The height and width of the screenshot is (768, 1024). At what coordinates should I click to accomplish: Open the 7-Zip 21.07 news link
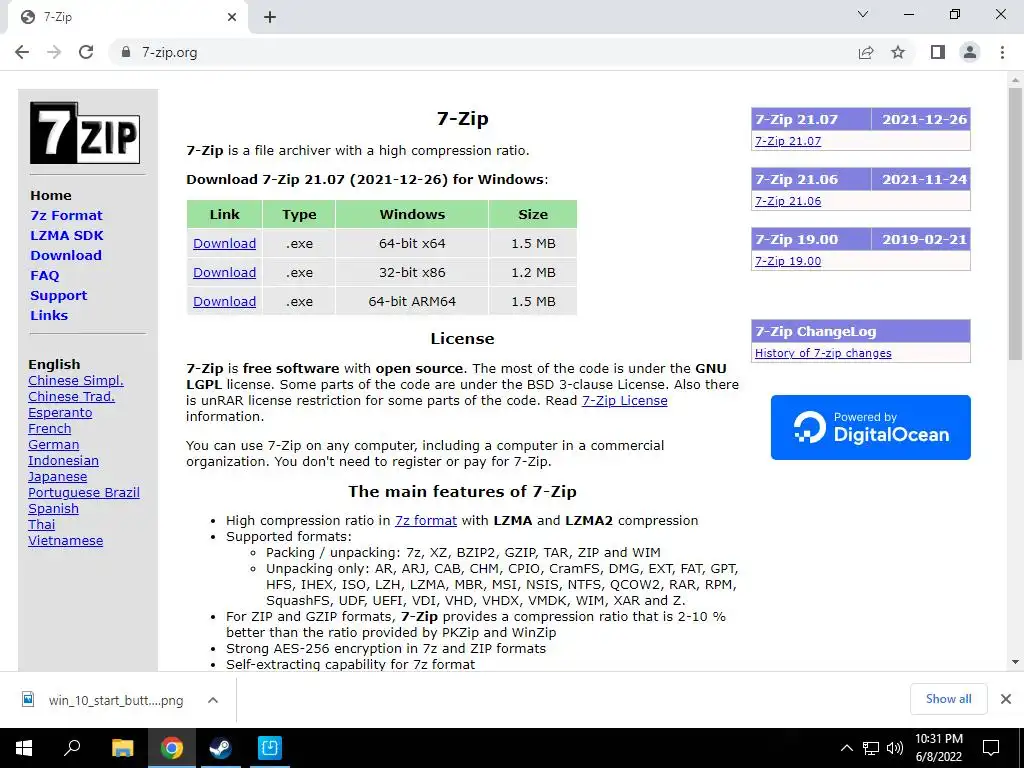coord(788,141)
